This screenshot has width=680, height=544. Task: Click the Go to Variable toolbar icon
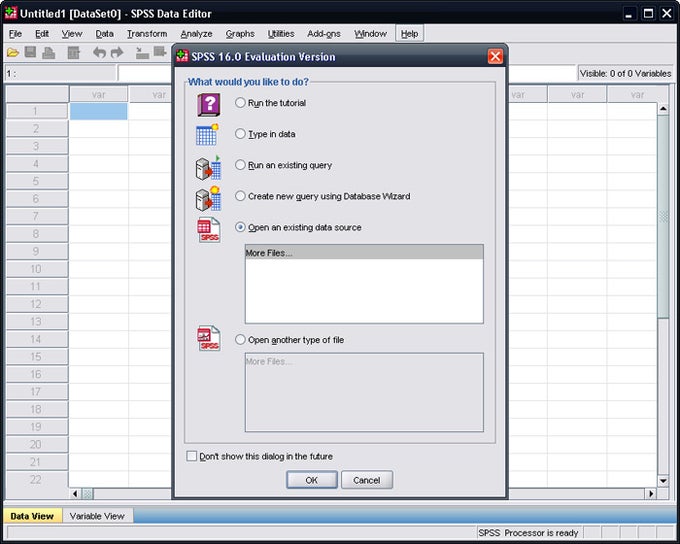(160, 52)
